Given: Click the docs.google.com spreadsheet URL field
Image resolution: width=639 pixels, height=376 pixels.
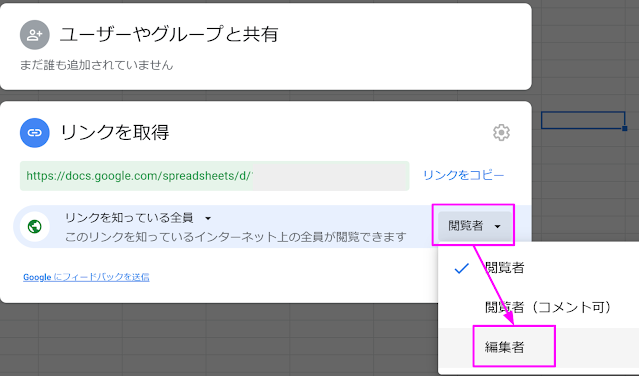Looking at the screenshot, I should [214, 176].
